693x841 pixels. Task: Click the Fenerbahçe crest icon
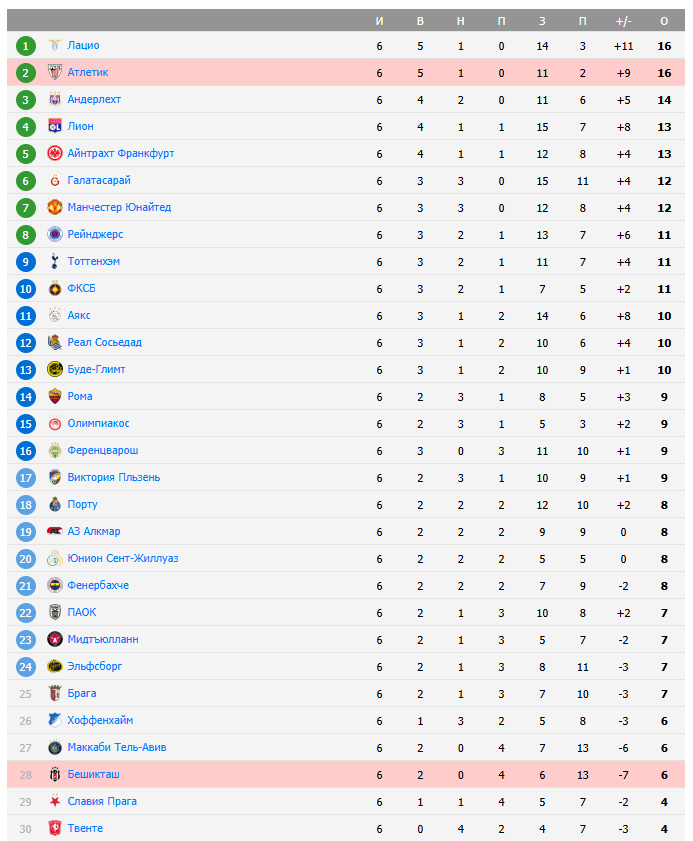[x=55, y=585]
